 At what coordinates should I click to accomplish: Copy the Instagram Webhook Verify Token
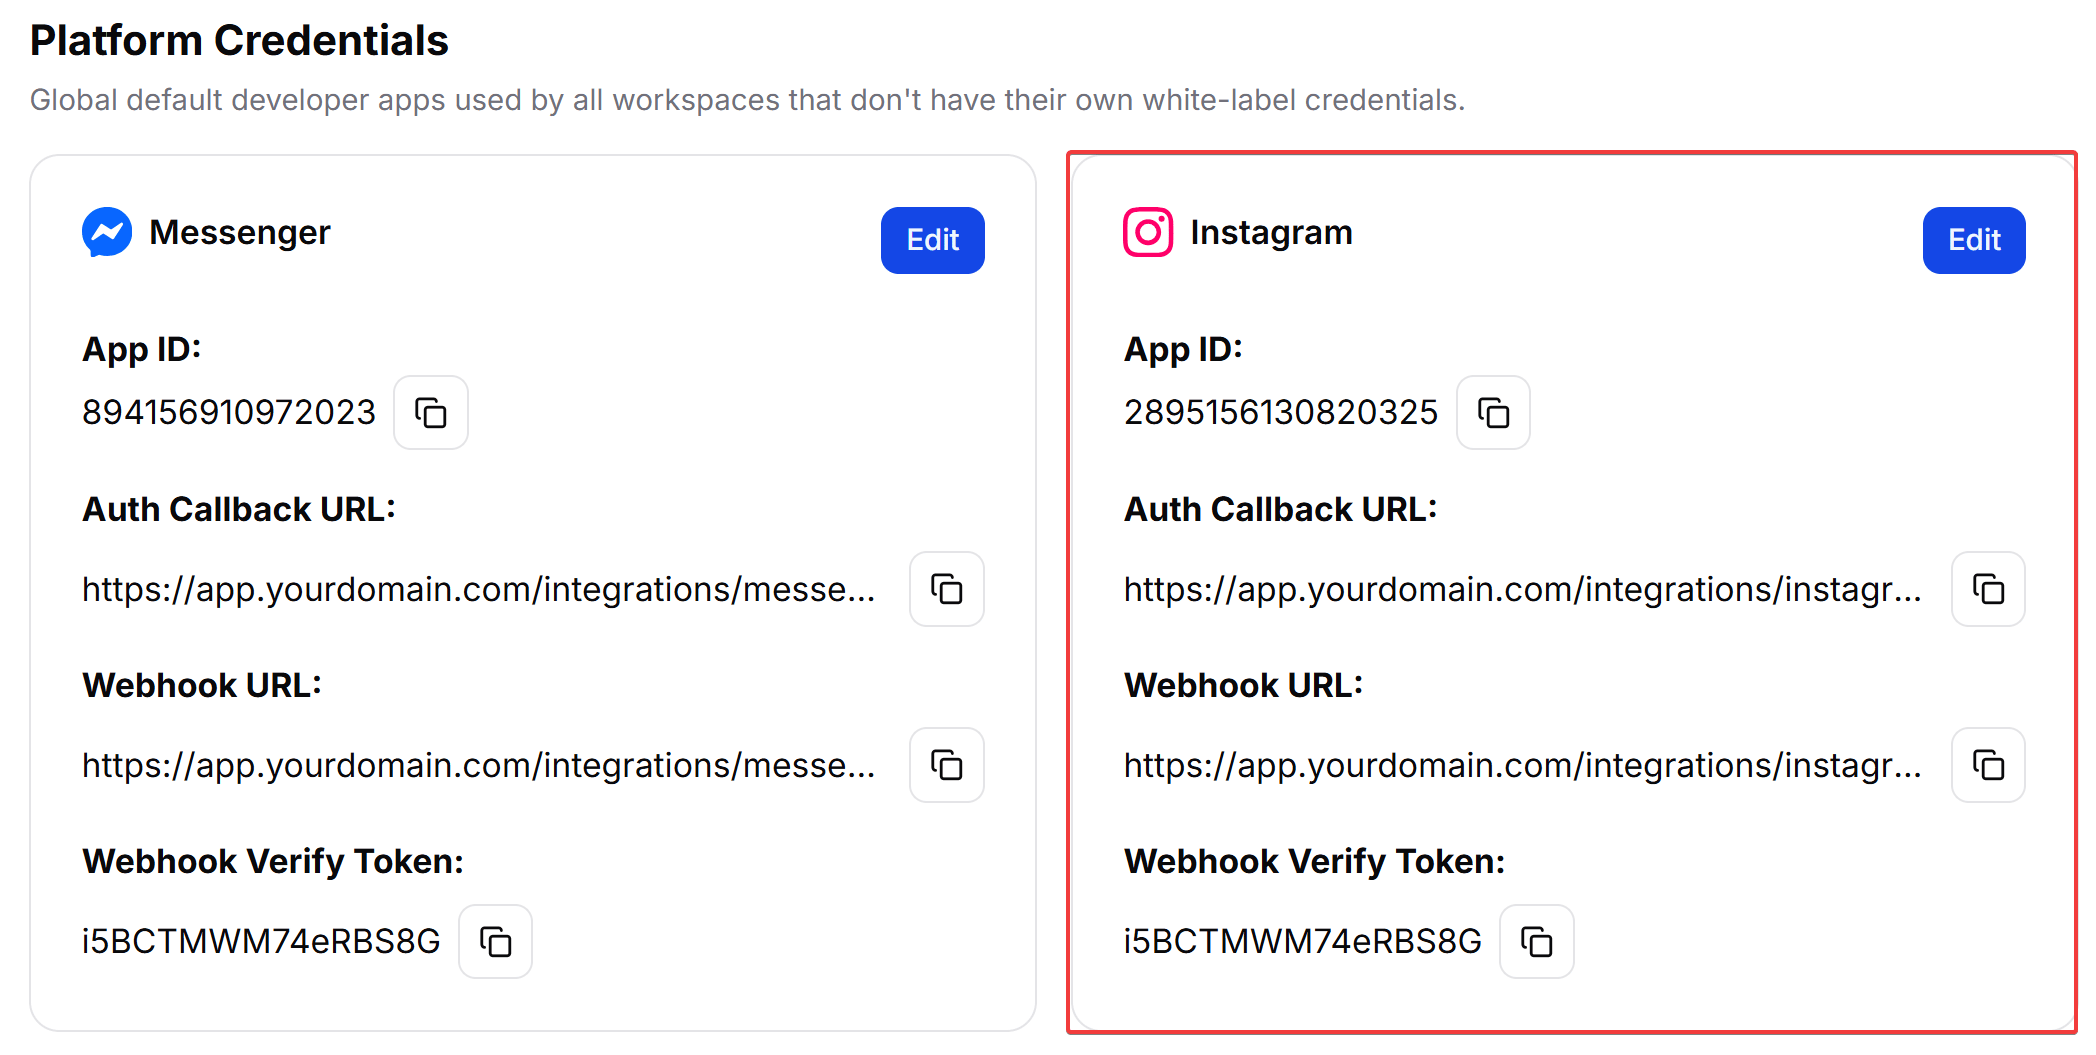tap(1537, 941)
